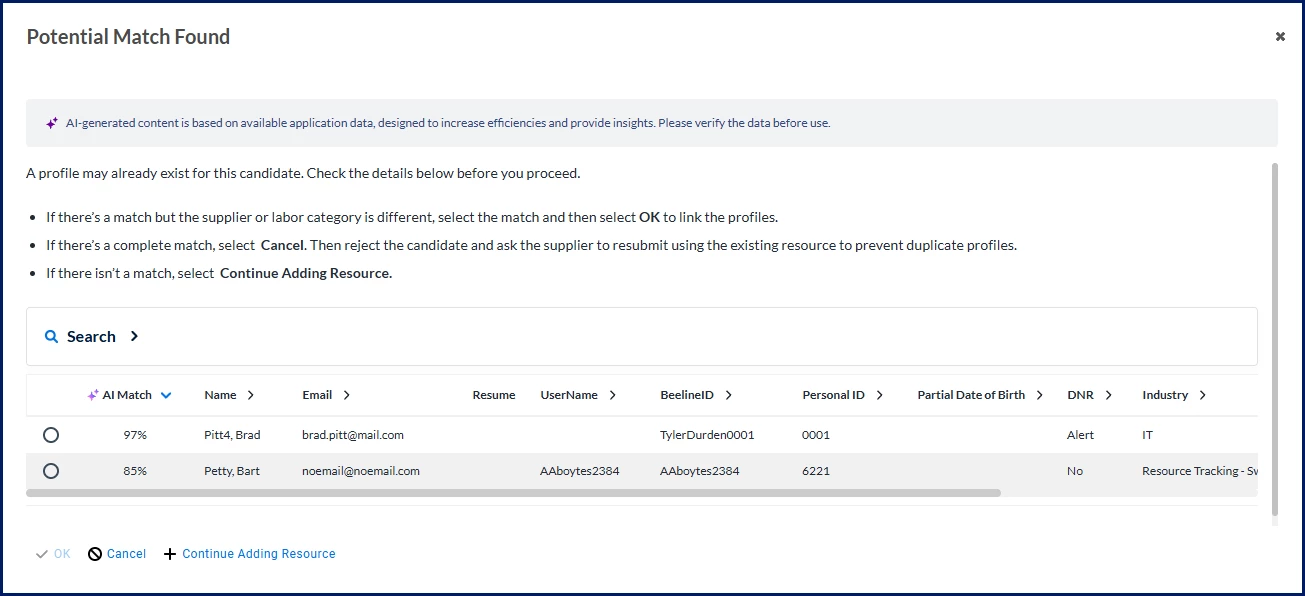1305x596 pixels.
Task: Click the 97% AI match value
Action: pos(135,435)
